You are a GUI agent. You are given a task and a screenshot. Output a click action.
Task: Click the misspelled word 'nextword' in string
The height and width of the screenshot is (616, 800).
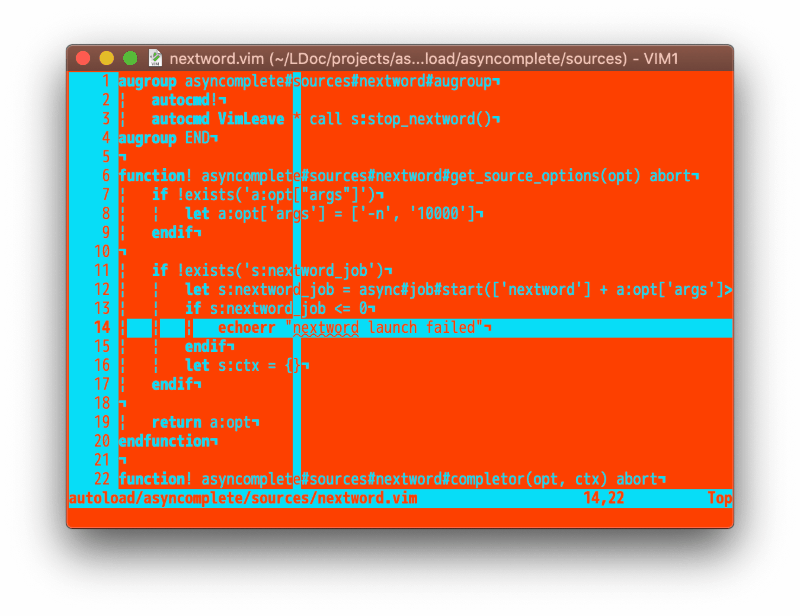(x=326, y=328)
